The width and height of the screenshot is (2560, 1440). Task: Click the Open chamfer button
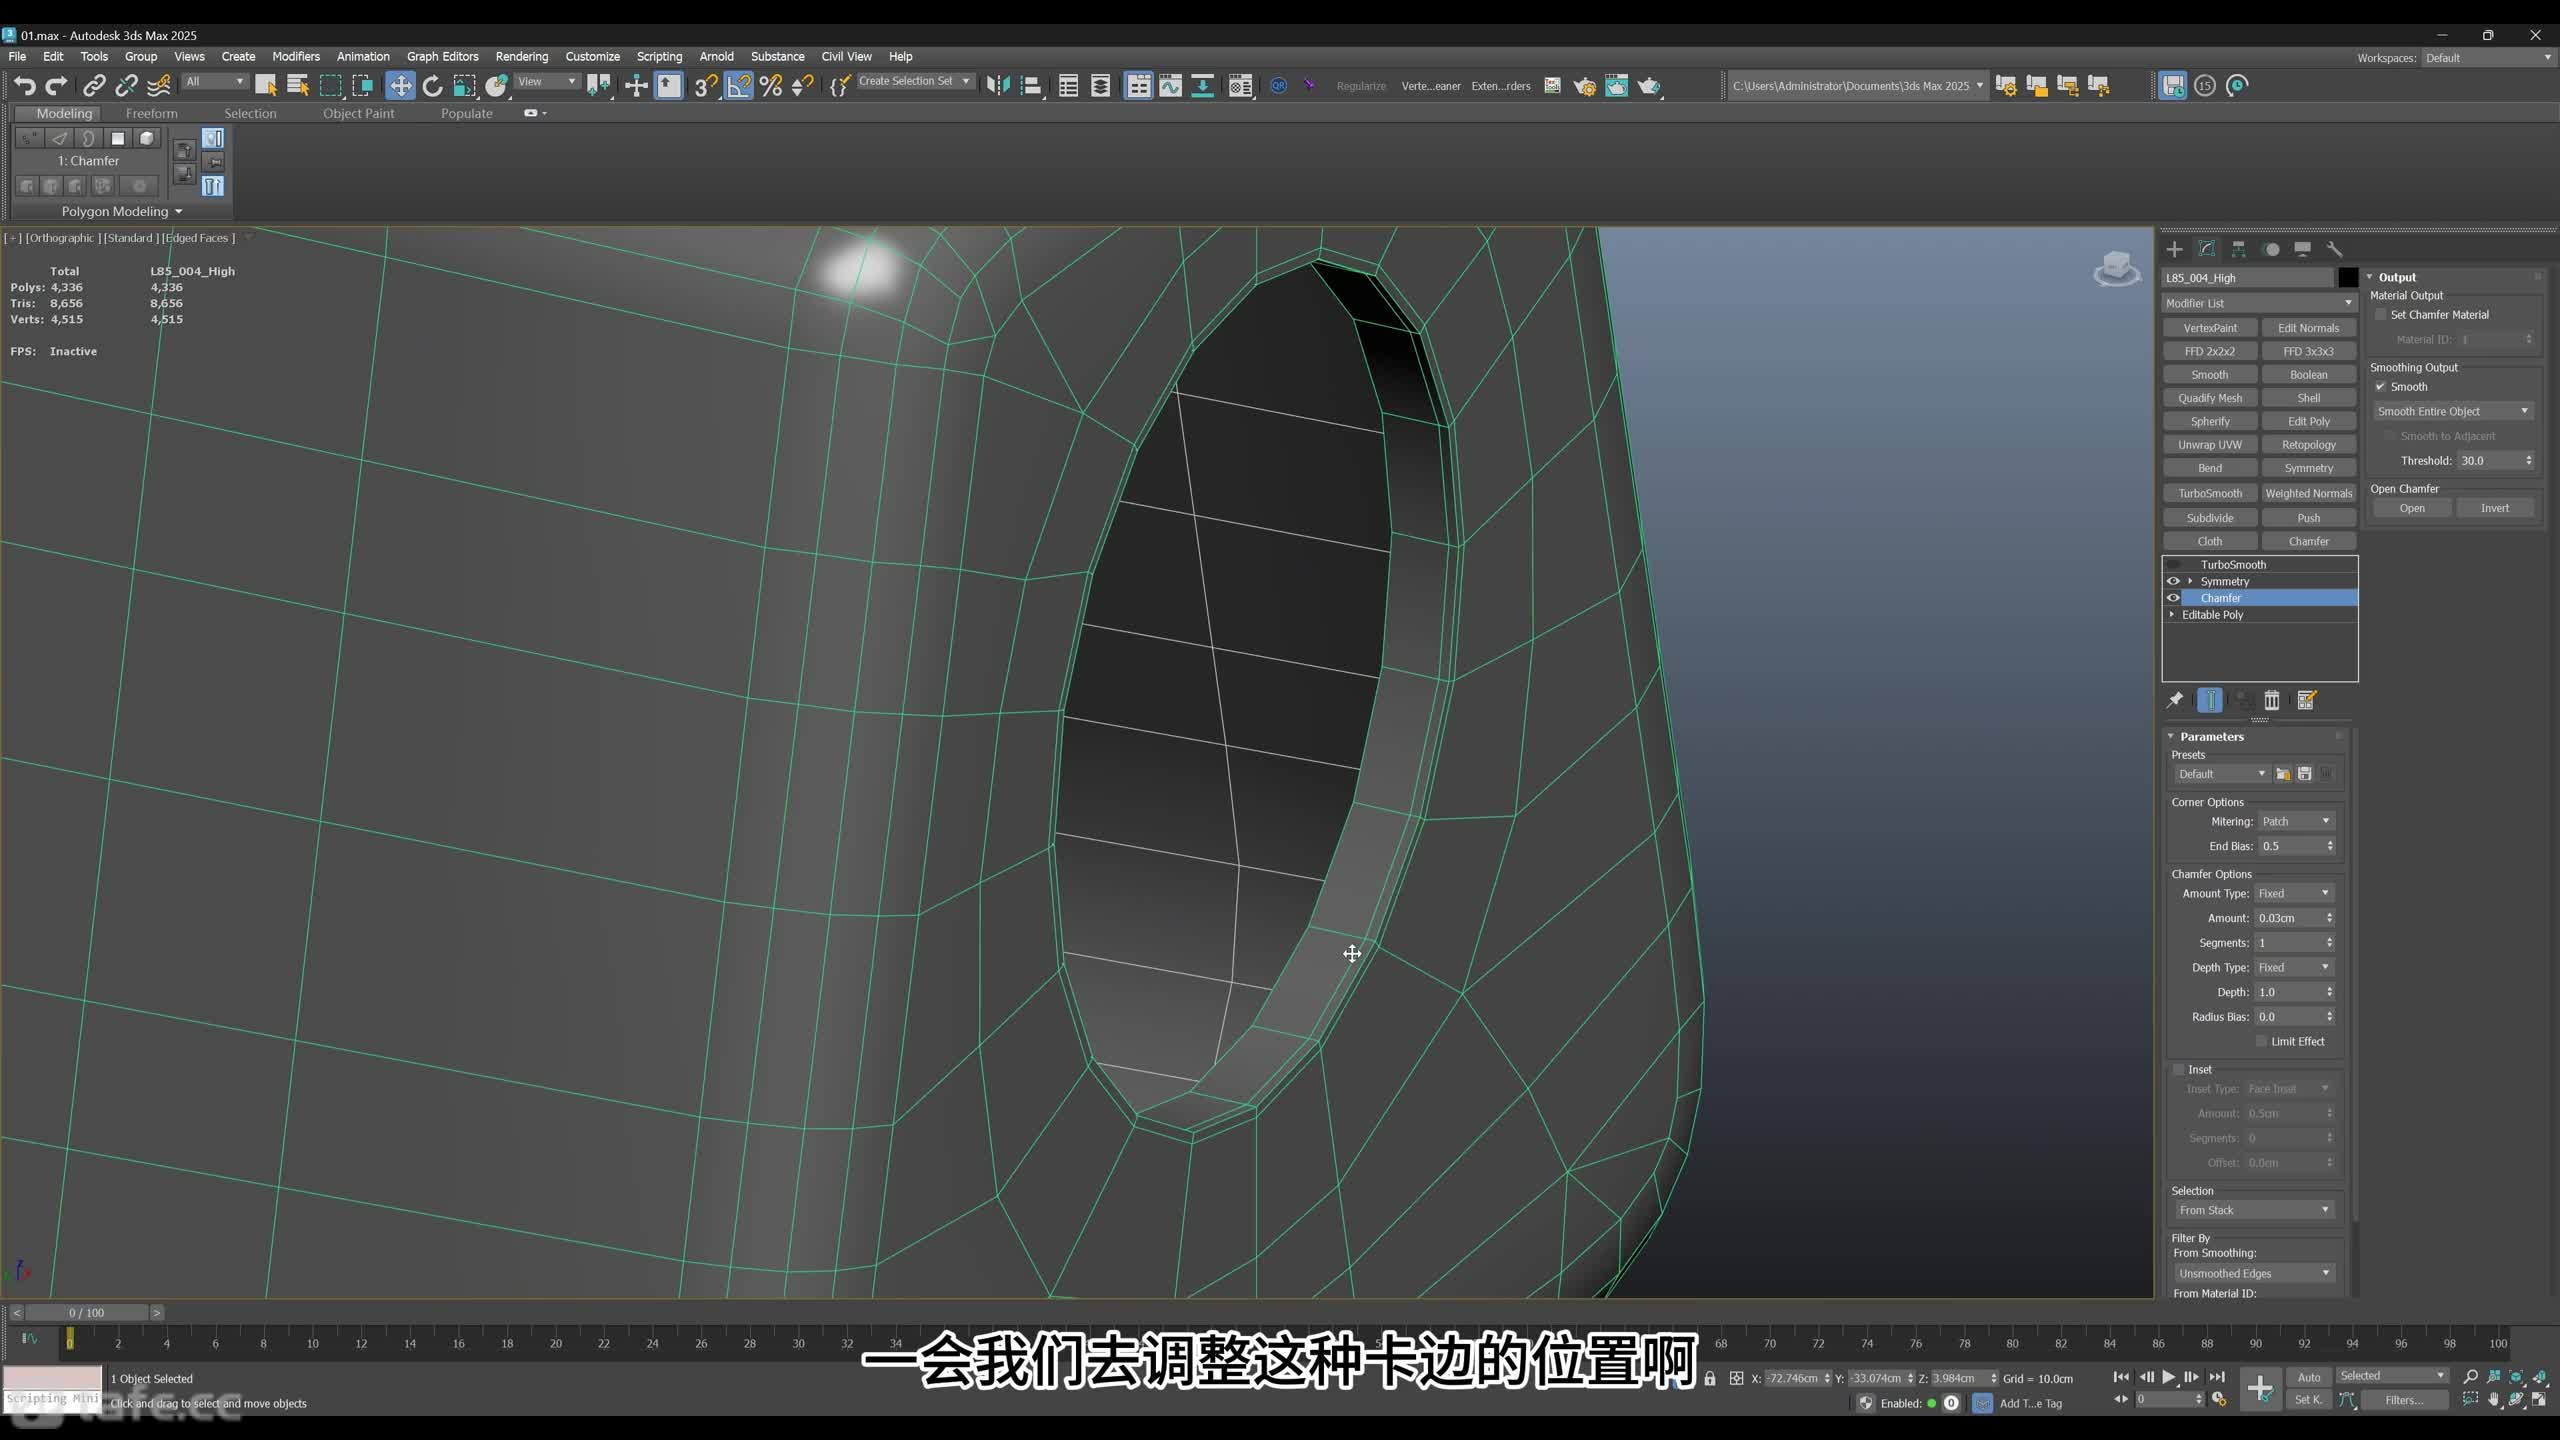2411,508
